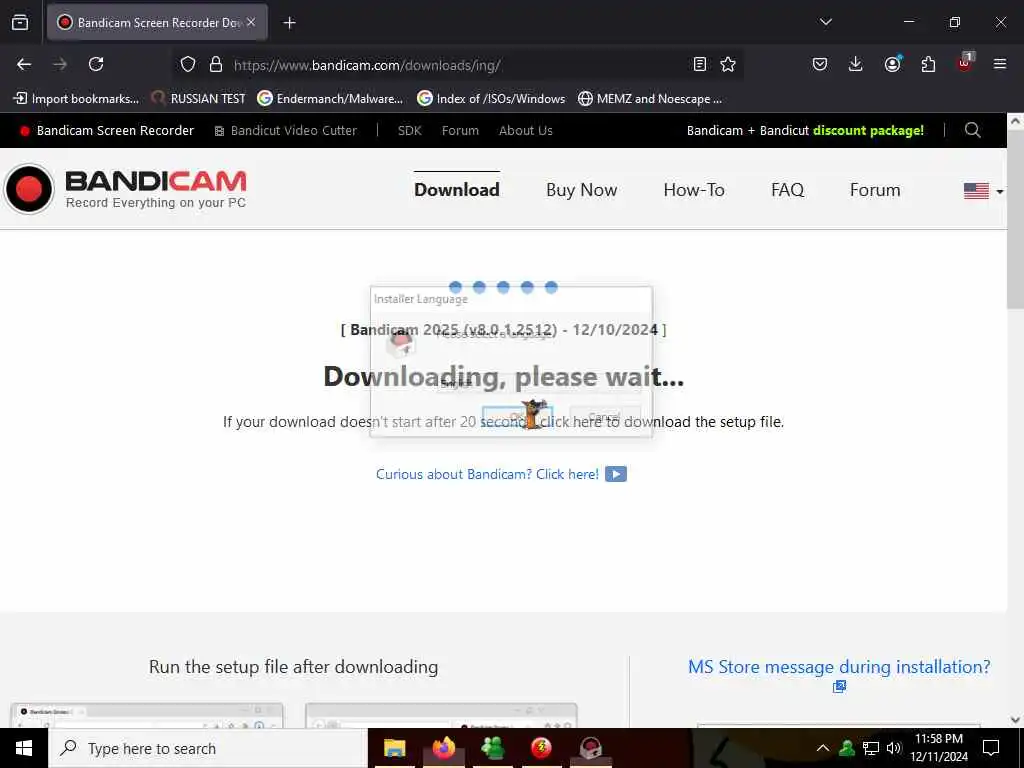Open Index of /ISOs/Windows bookmark

point(491,99)
